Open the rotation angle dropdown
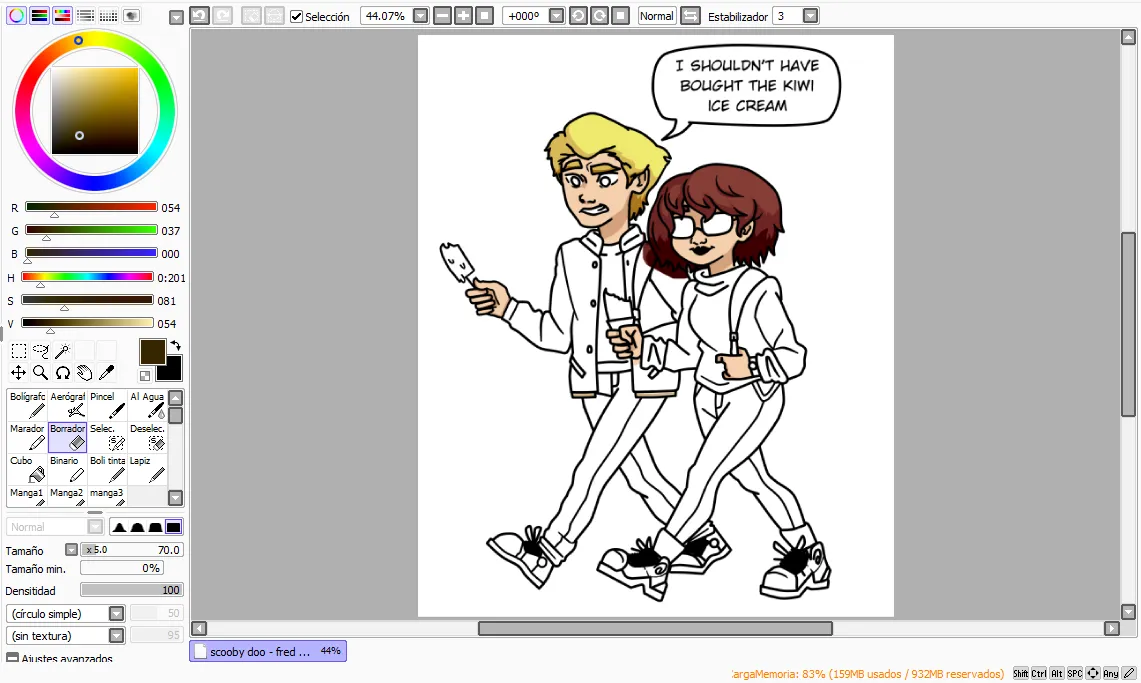Image resolution: width=1141 pixels, height=683 pixels. pos(557,16)
